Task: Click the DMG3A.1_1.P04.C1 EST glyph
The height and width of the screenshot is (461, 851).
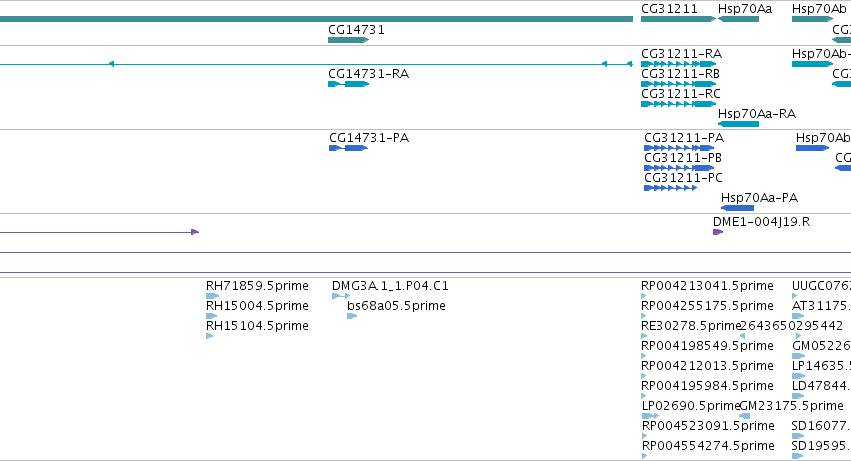Action: pos(341,296)
